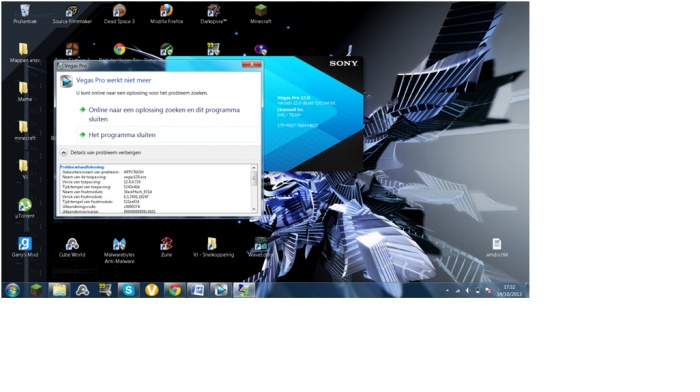700x392 pixels.
Task: Open uTorrent desktop shortcut
Action: click(x=25, y=208)
